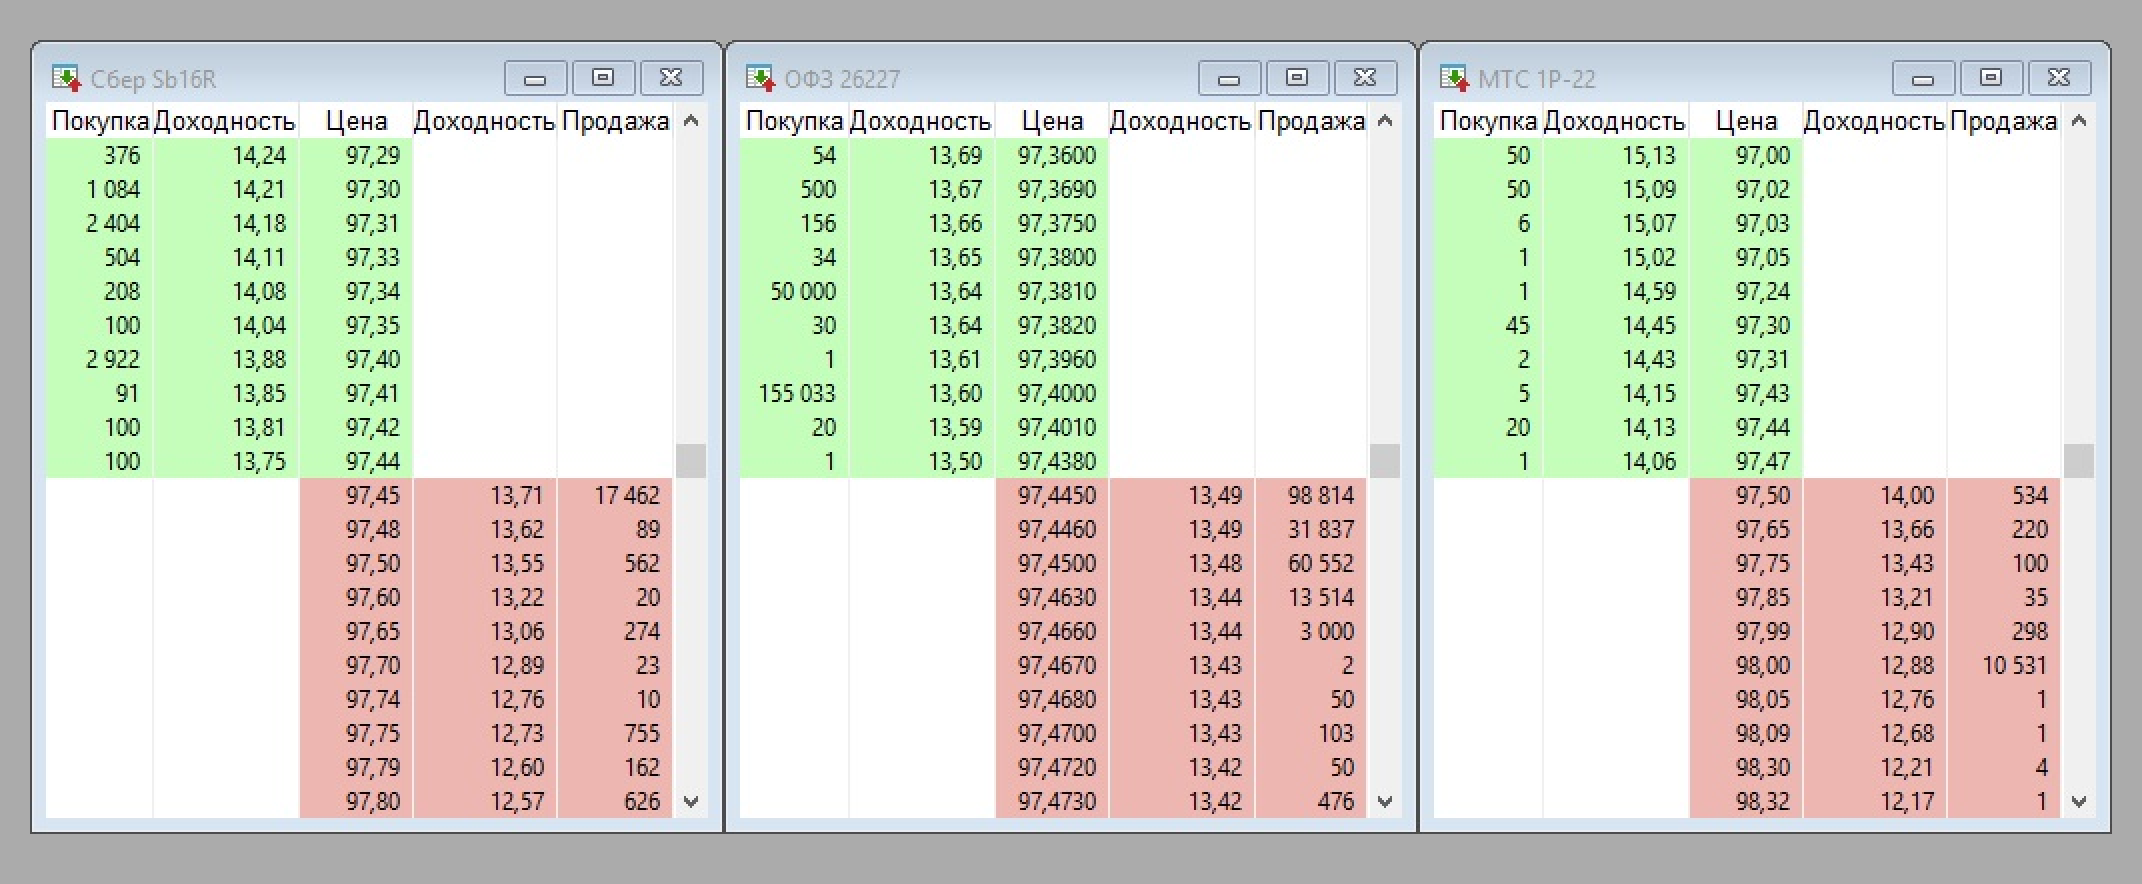Click sell volume 31 837 in ОФЗ 26227

coord(1321,529)
